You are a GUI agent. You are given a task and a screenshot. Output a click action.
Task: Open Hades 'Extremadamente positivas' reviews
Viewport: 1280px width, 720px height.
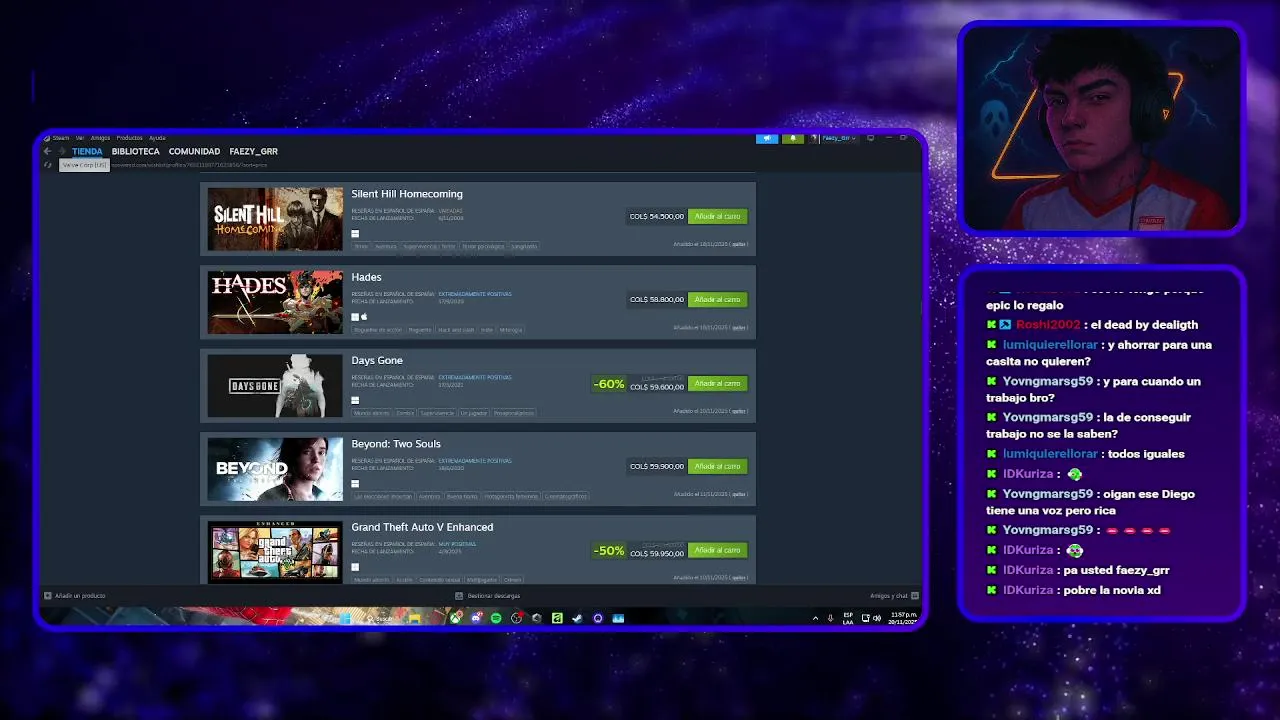[x=475, y=294]
